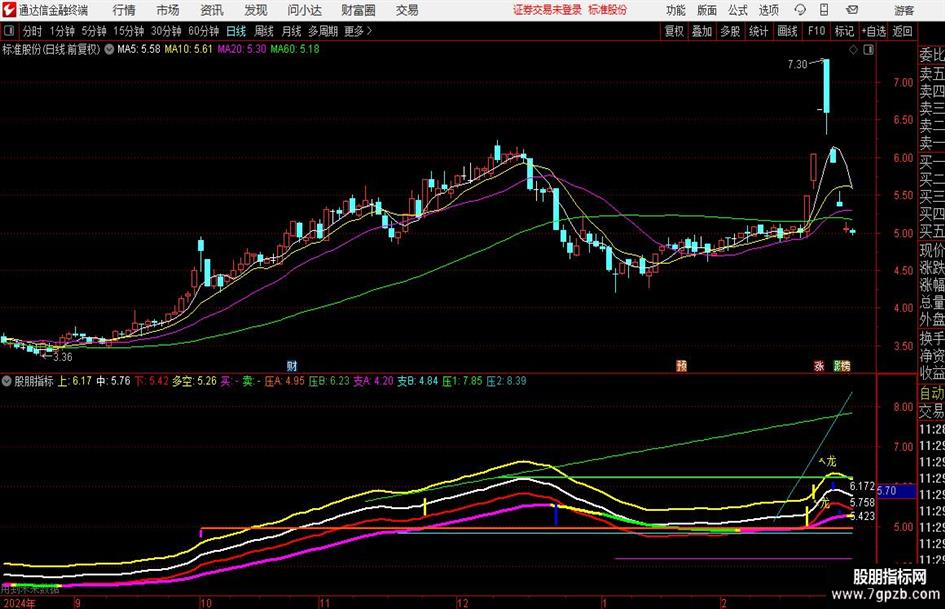Click the MA10: 5.61 label
The height and width of the screenshot is (609, 945).
pos(189,49)
